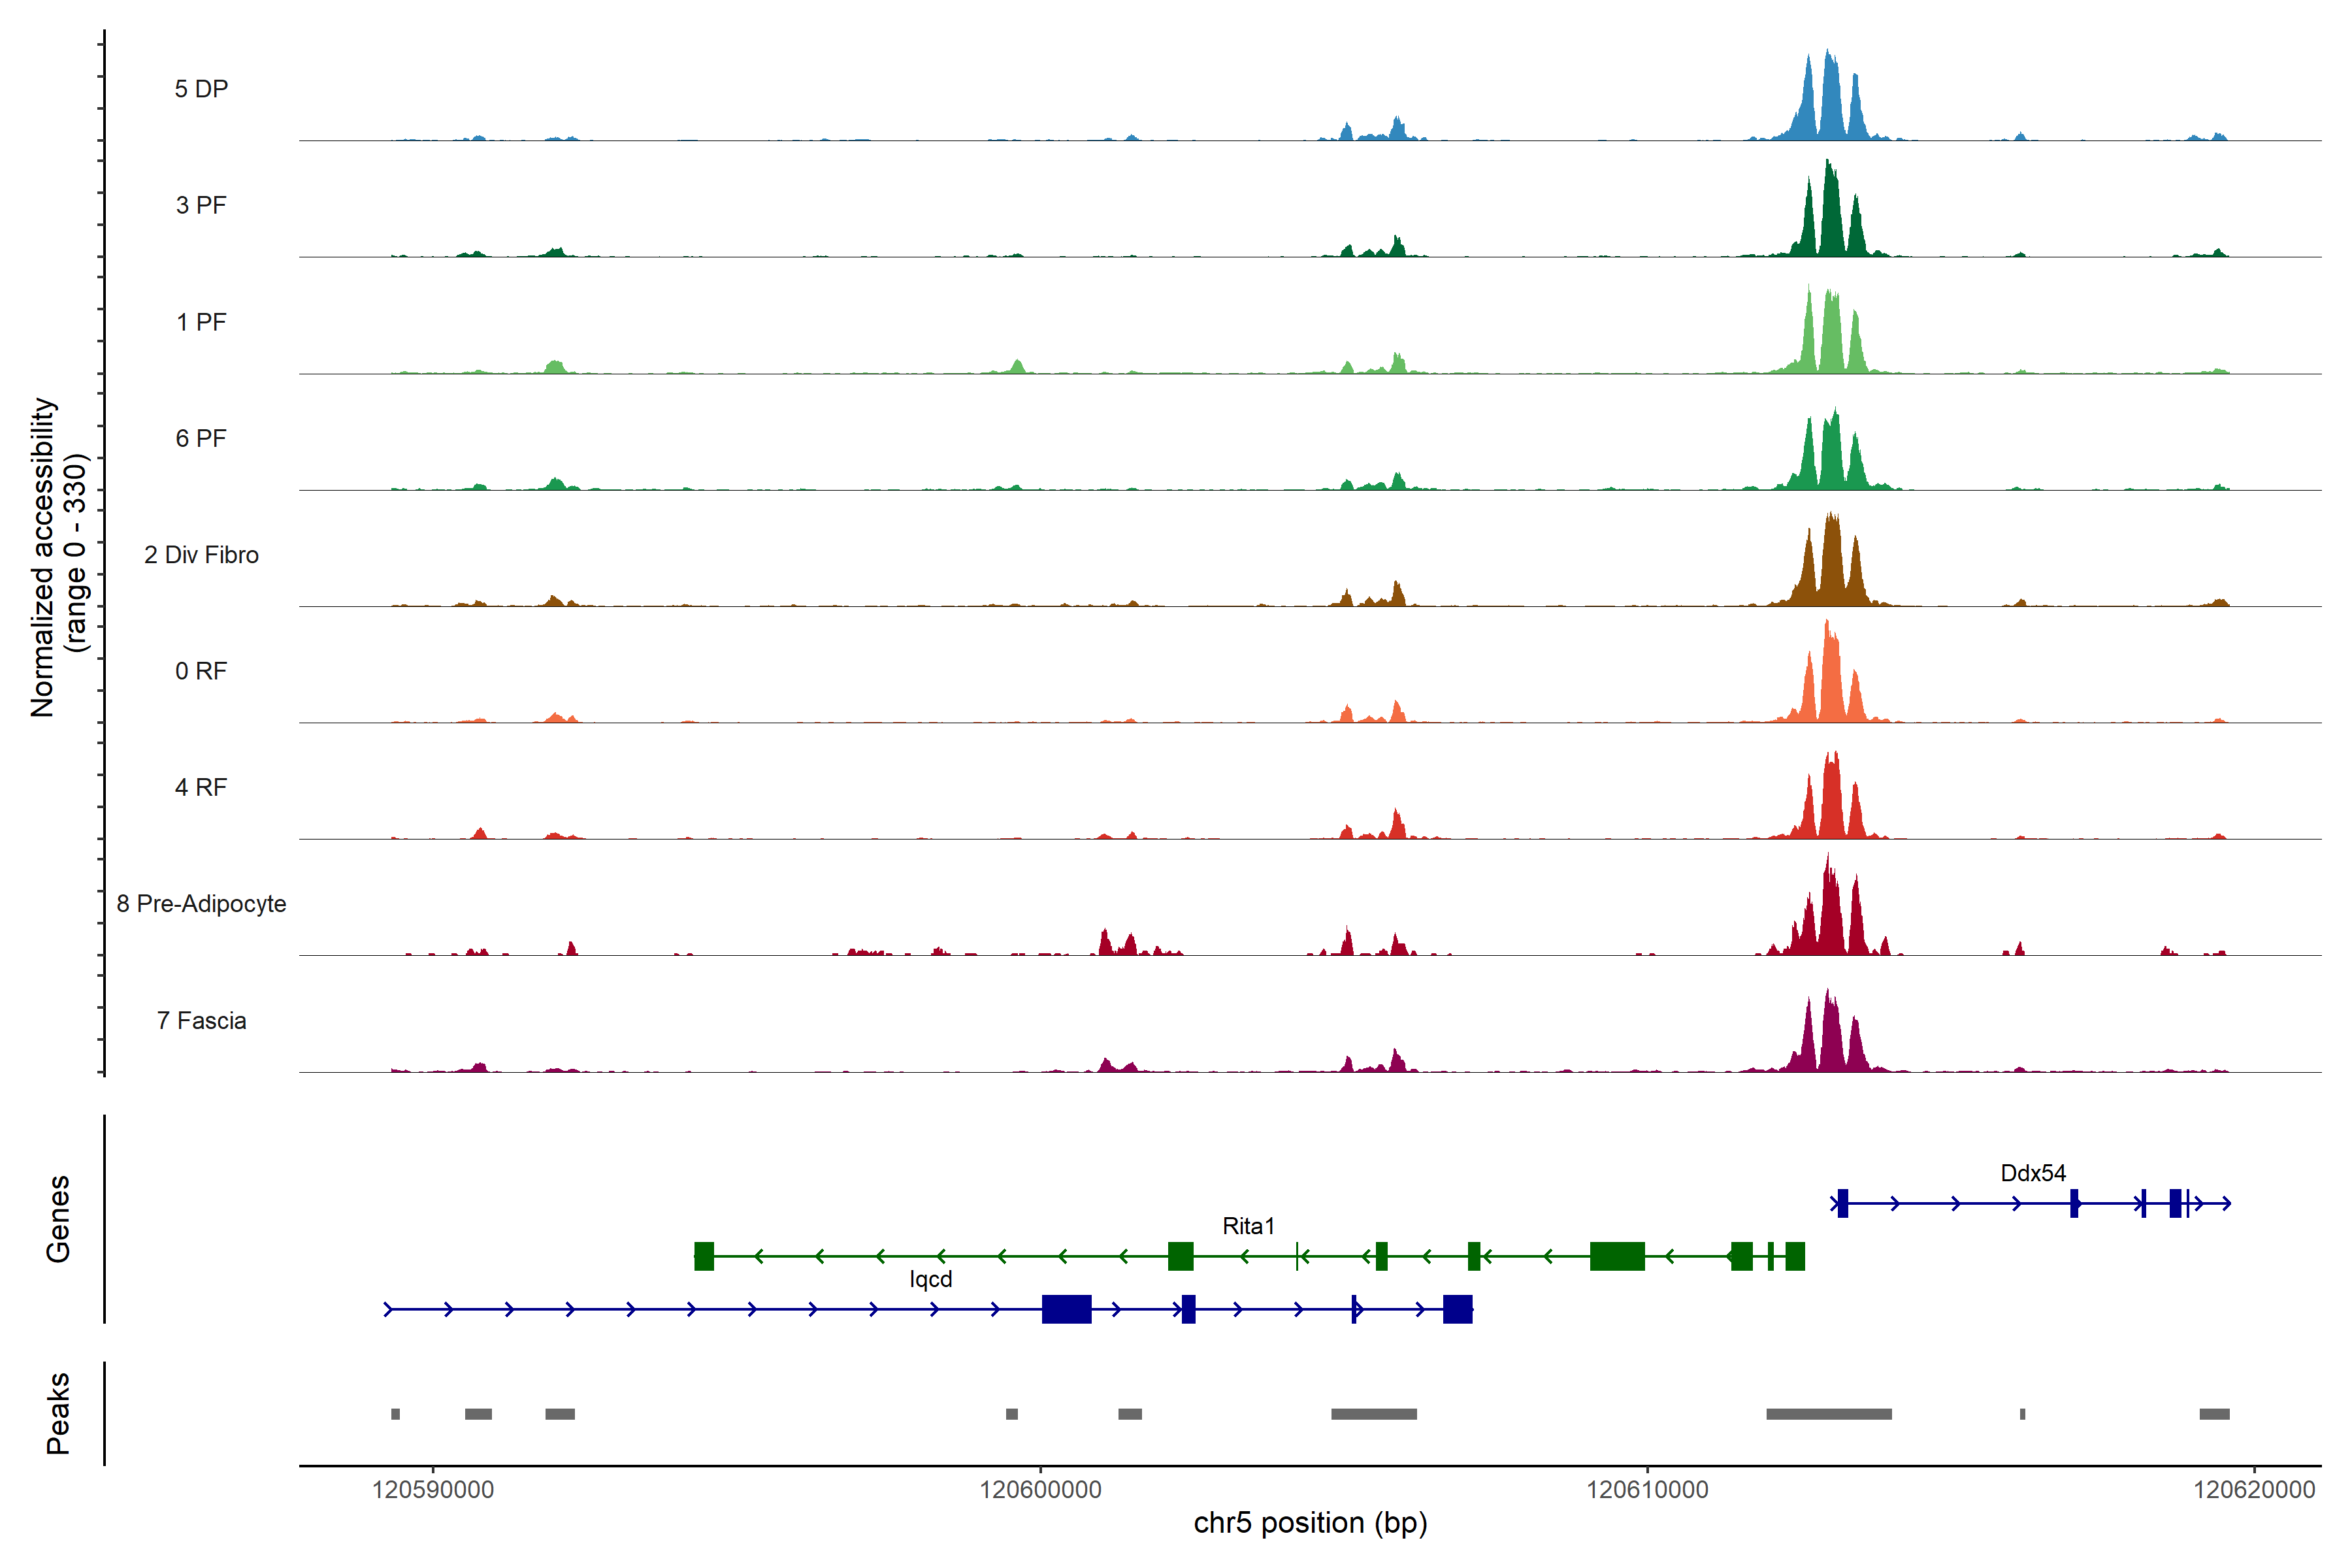Click the largest dark blue Iqcd exon
Image resolution: width=2352 pixels, height=1568 pixels.
[1066, 1309]
